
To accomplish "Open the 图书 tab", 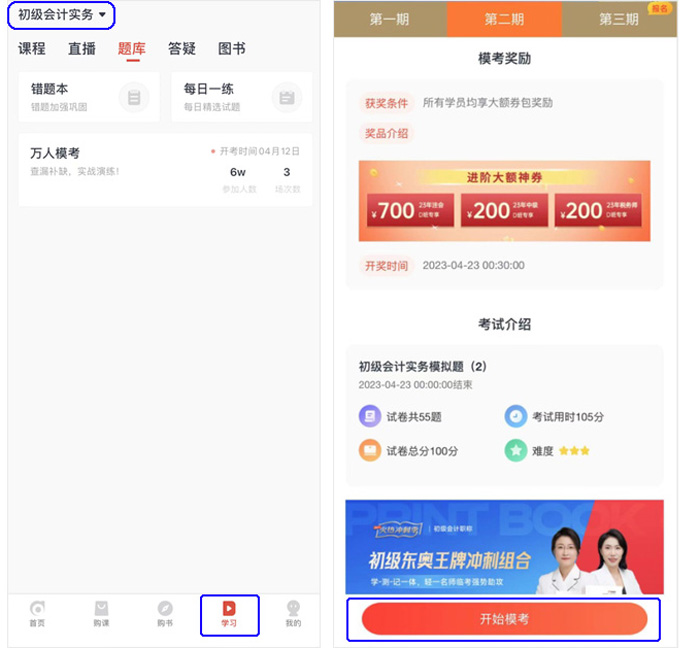I will point(232,49).
